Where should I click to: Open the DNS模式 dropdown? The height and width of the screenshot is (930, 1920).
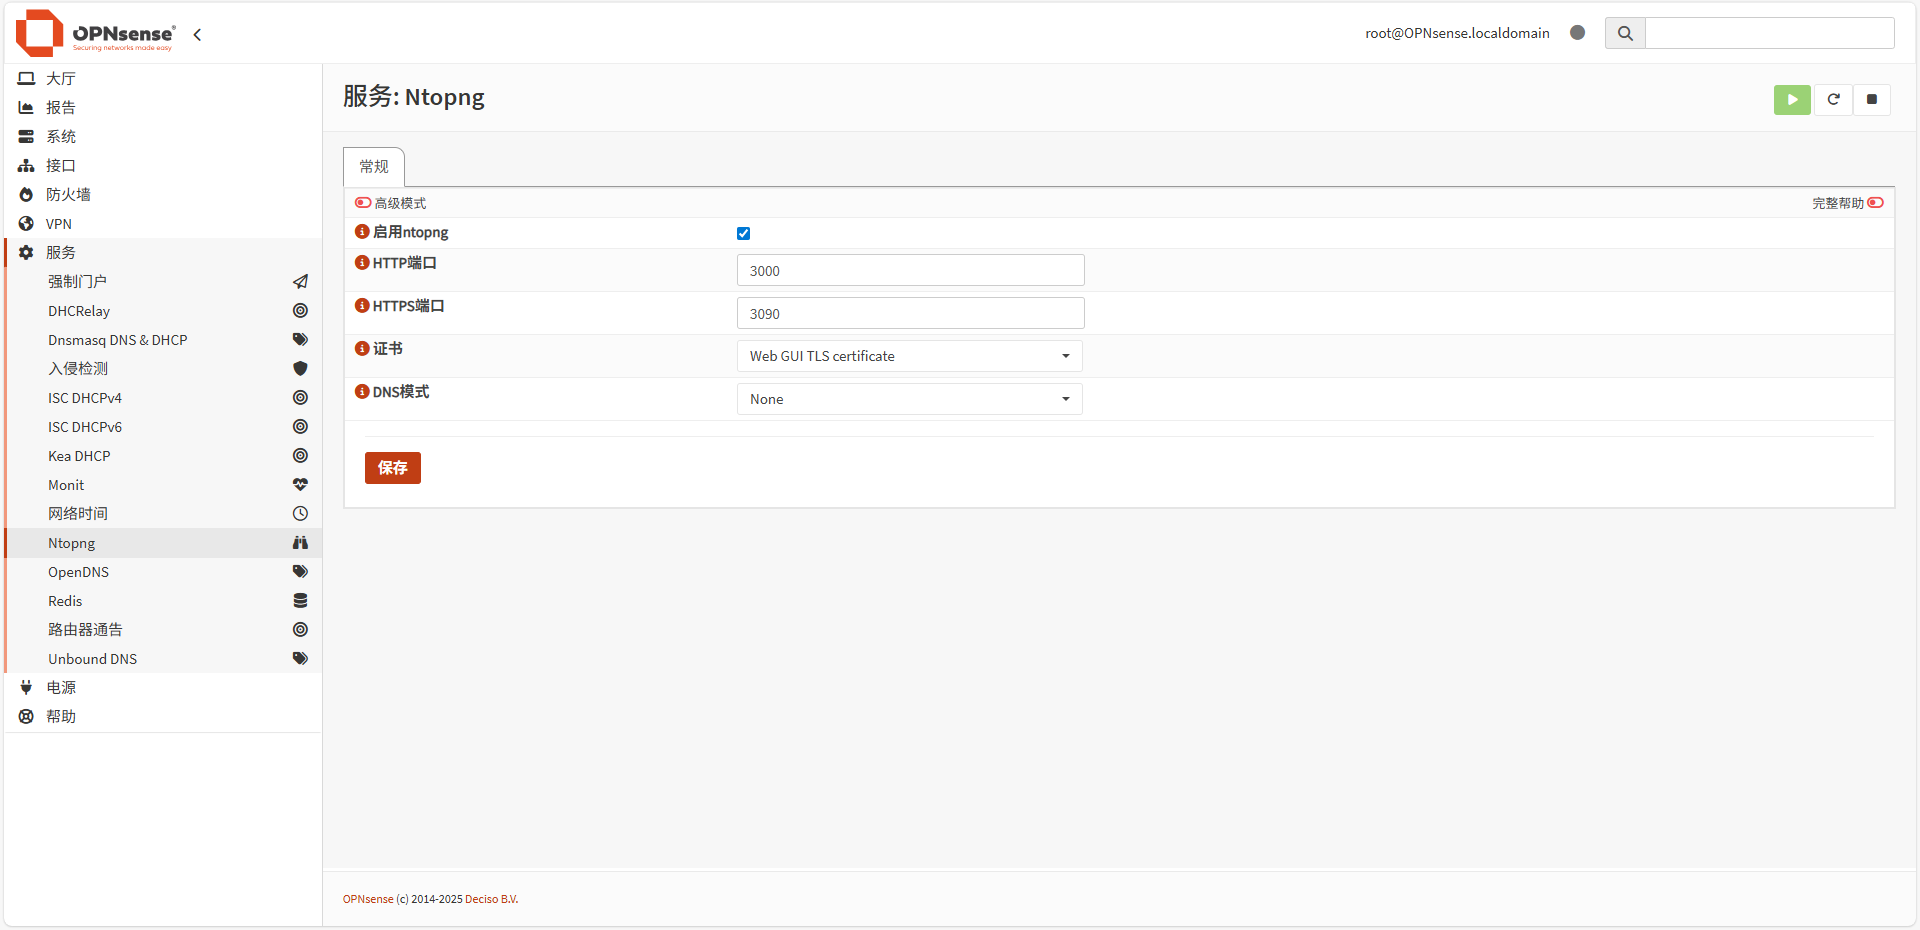tap(909, 399)
